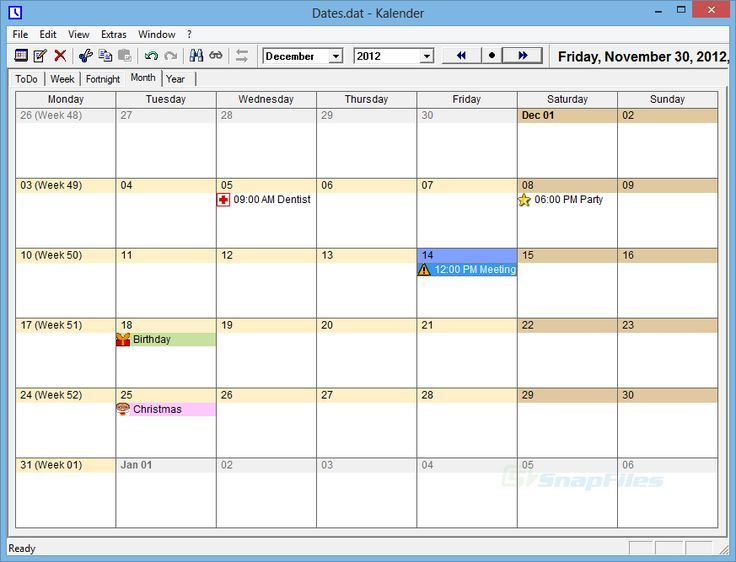Click the new appointment calendar icon
Screen dimensions: 736x562
coord(21,56)
